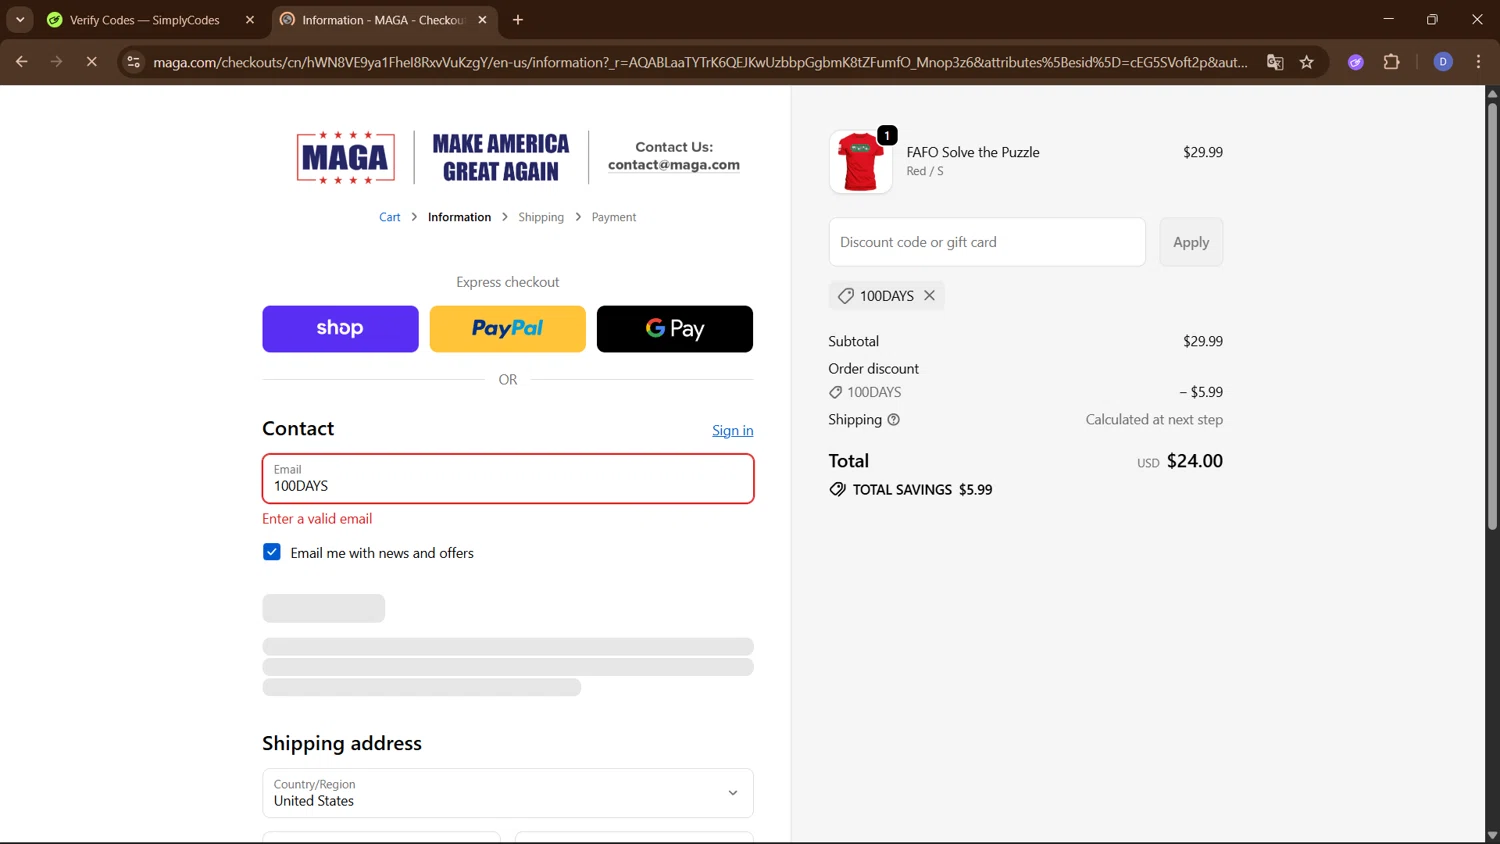Check out with PayPal
The height and width of the screenshot is (844, 1500).
(x=508, y=329)
